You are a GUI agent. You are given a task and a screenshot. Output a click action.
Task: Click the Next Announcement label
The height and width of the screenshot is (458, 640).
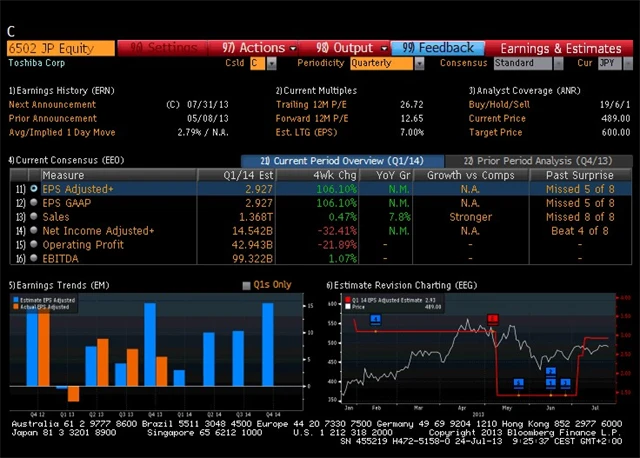click(x=52, y=104)
